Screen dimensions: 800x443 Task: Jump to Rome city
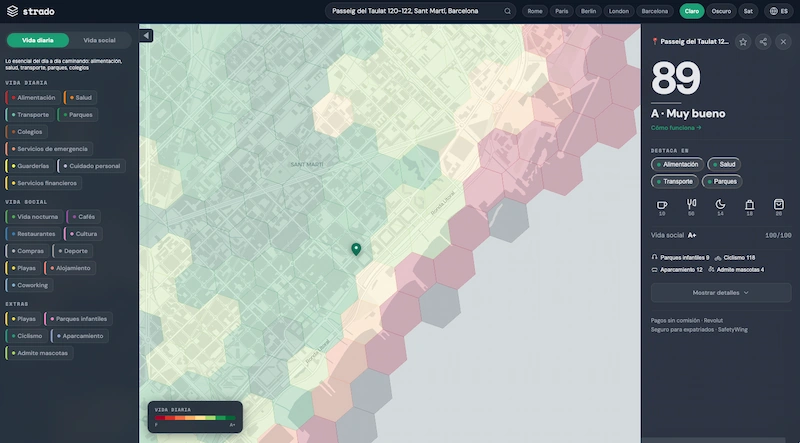tap(535, 11)
